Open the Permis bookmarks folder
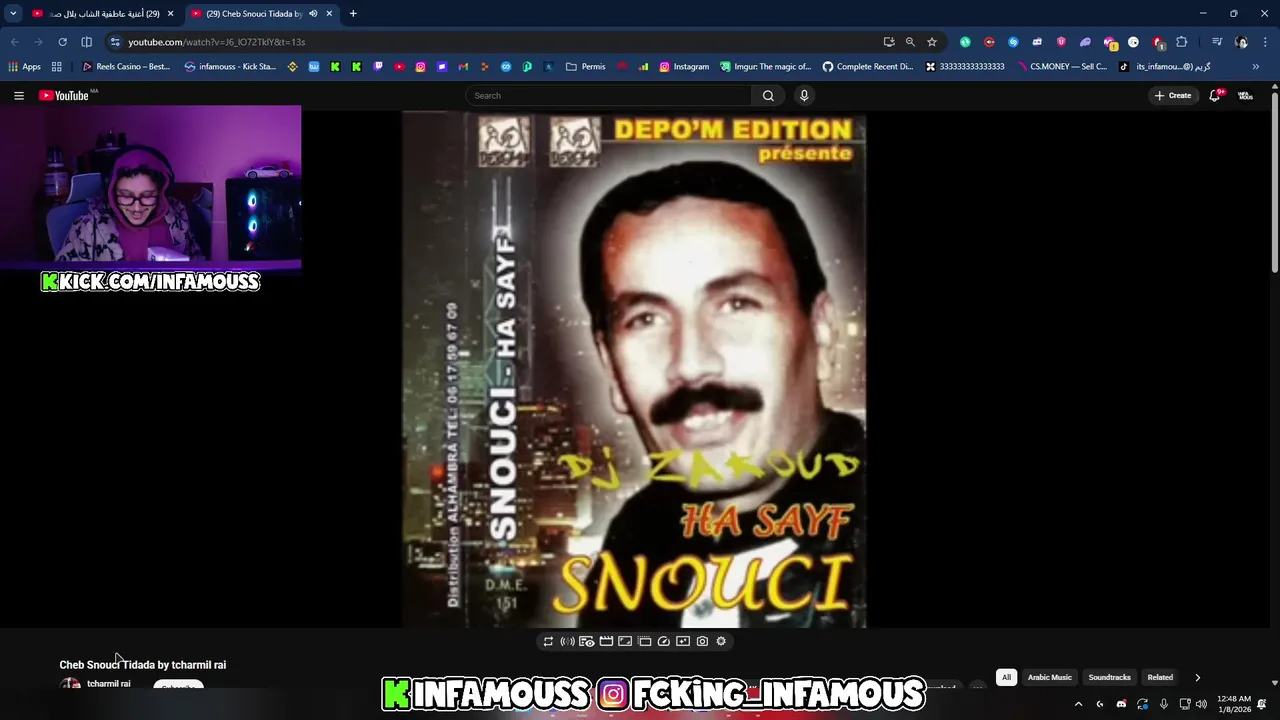Image resolution: width=1280 pixels, height=720 pixels. (586, 67)
